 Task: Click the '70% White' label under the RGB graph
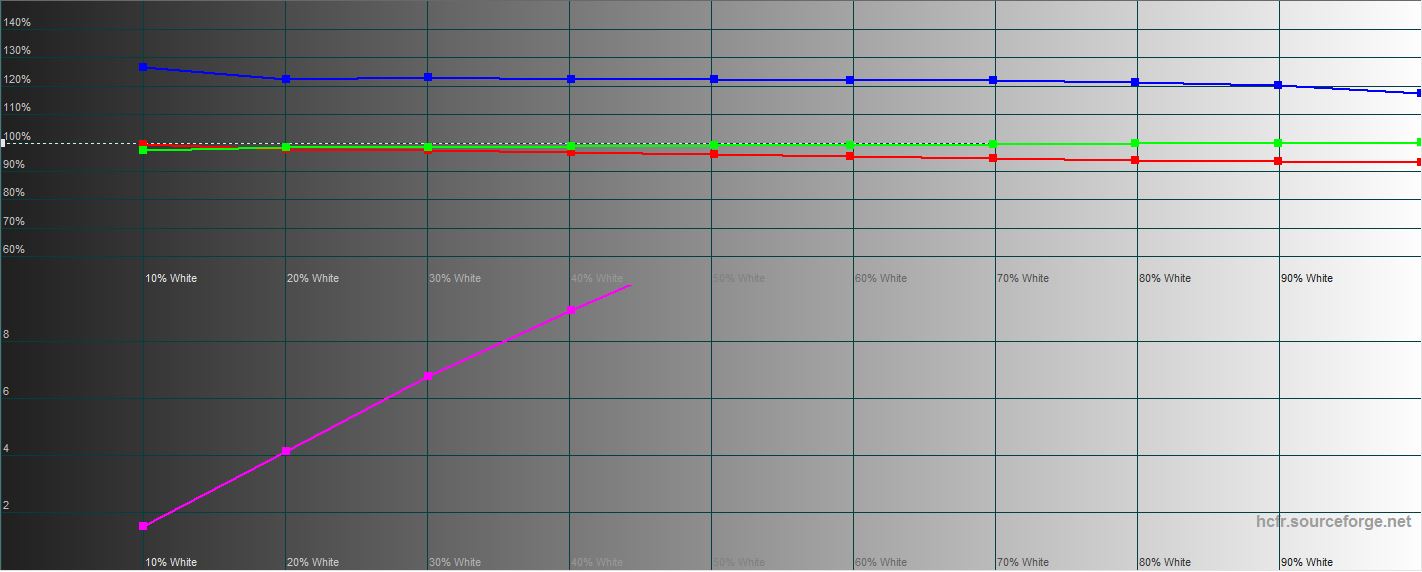pos(1023,278)
